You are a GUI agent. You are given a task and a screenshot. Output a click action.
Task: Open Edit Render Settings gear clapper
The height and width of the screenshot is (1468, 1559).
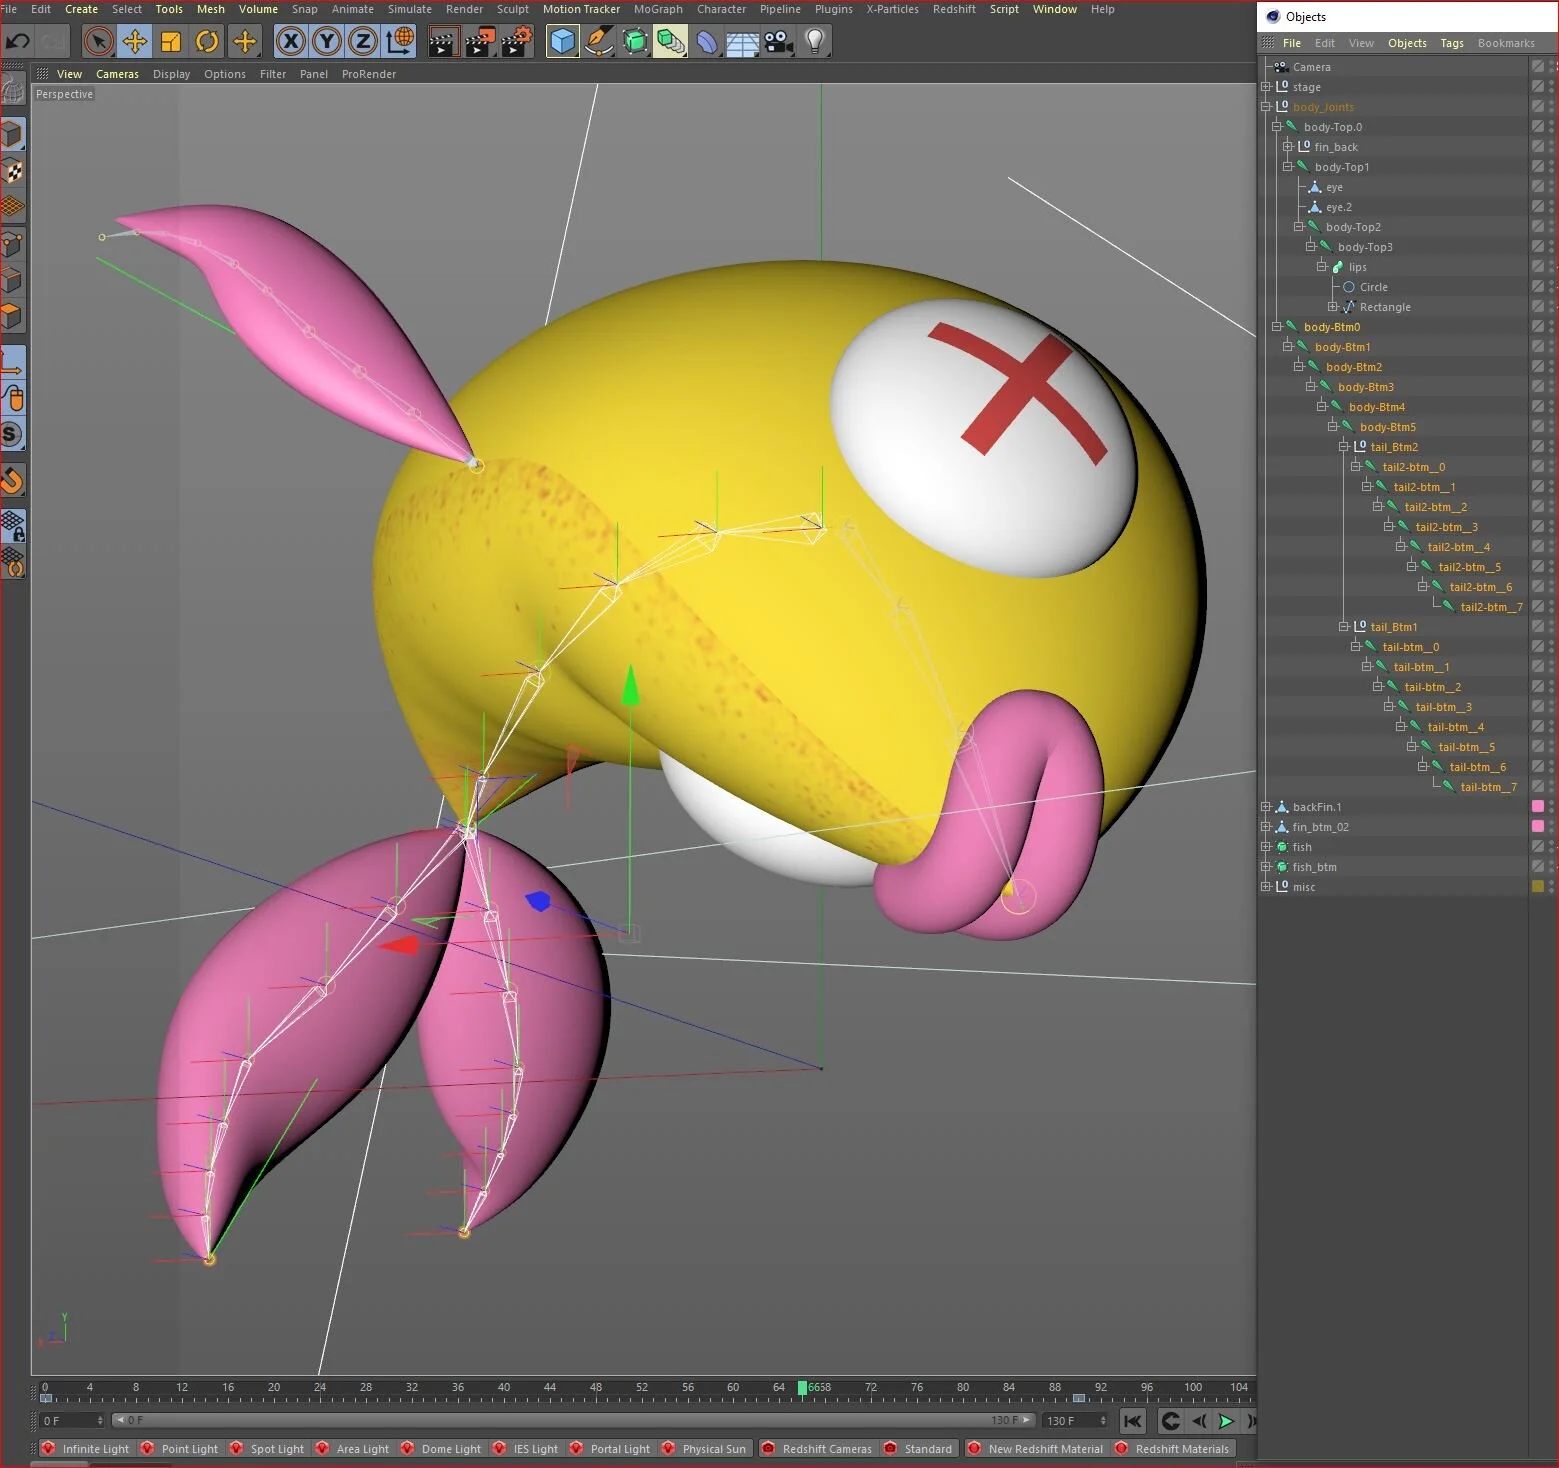[x=517, y=41]
